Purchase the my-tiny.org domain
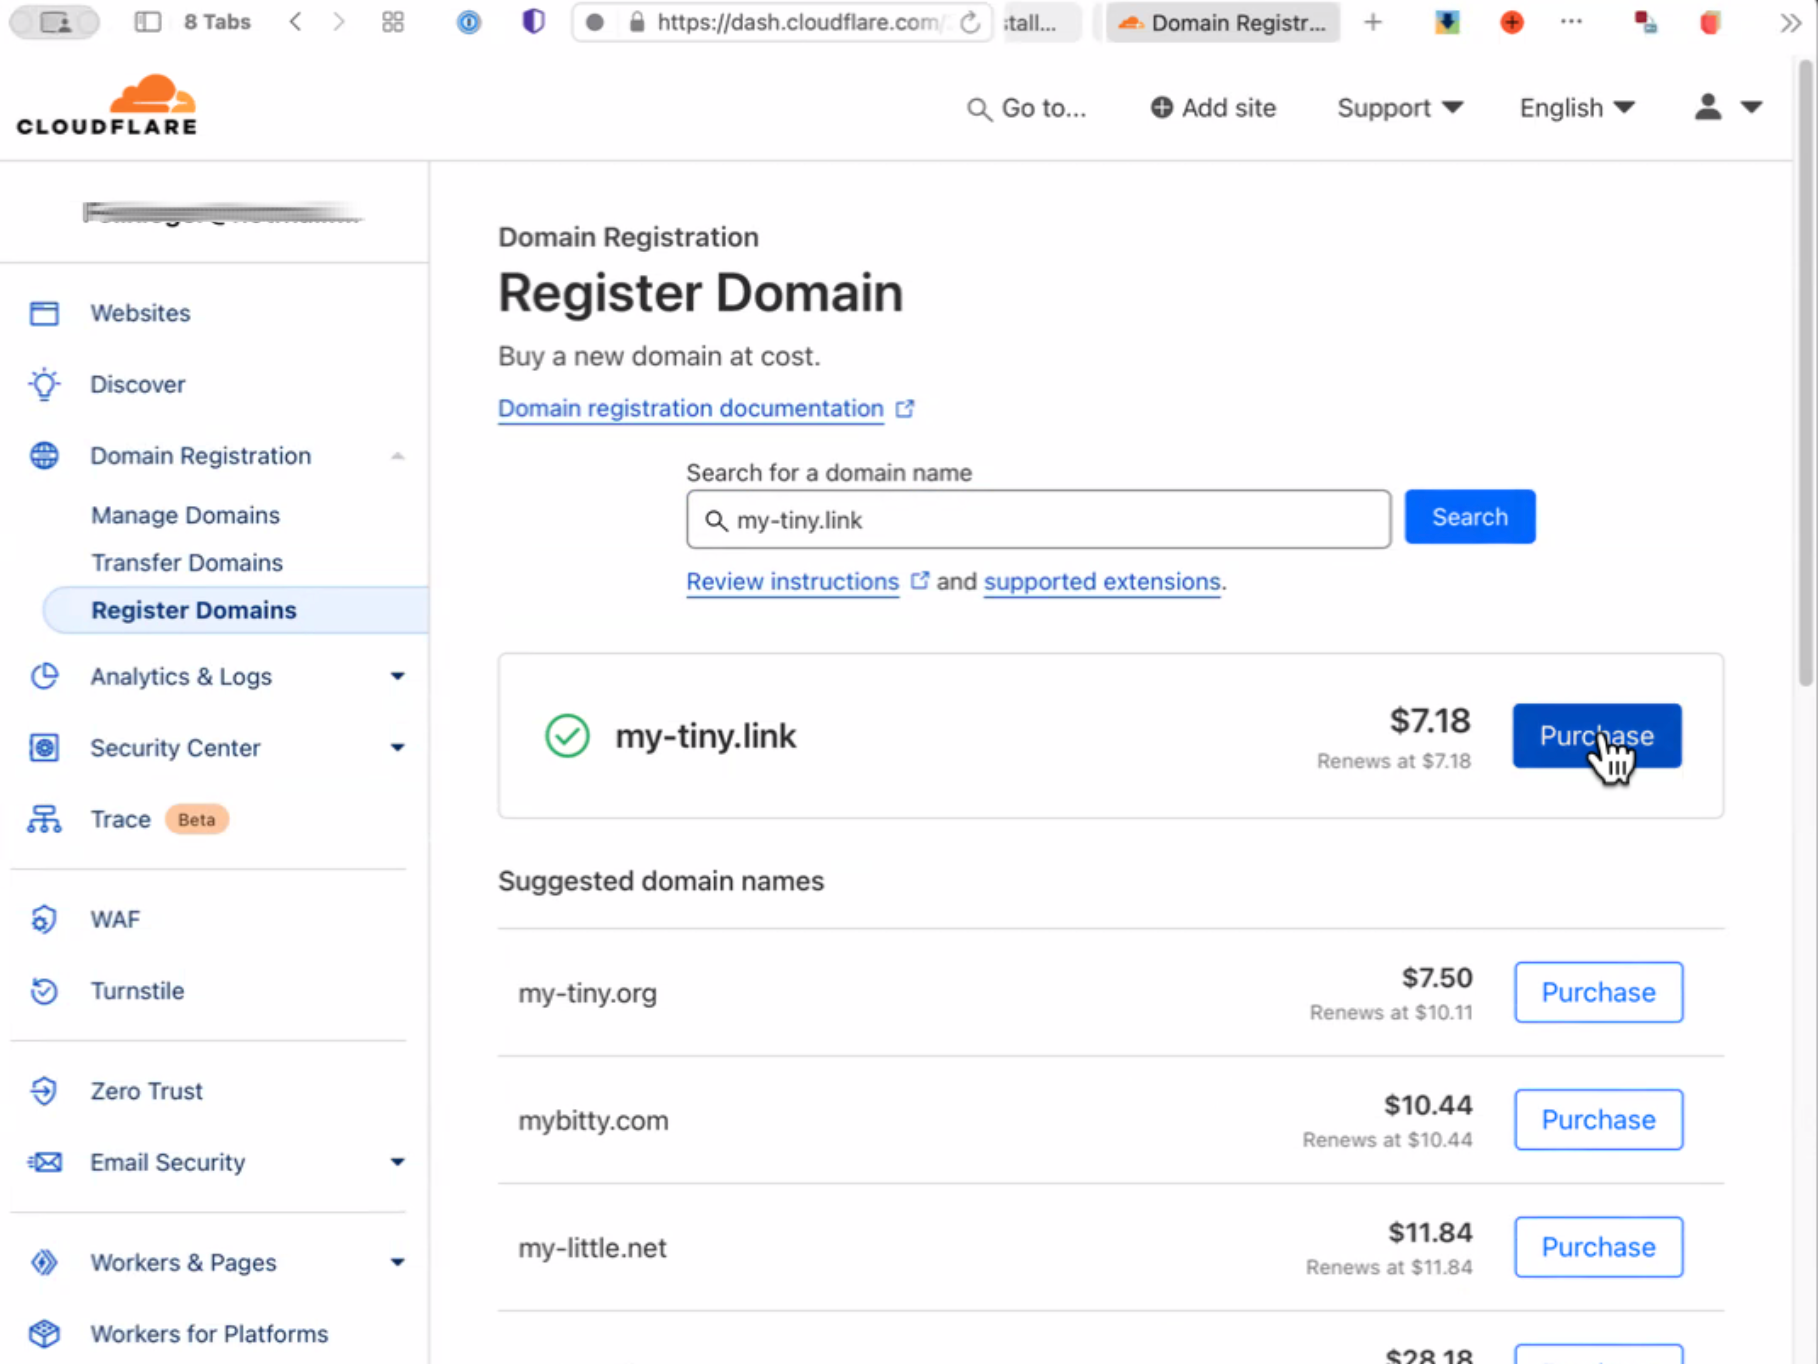This screenshot has height=1364, width=1818. tap(1599, 992)
